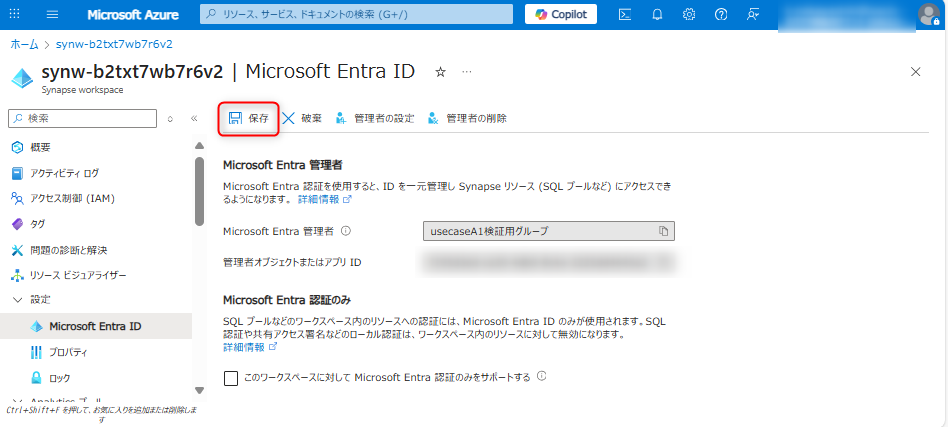The height and width of the screenshot is (427, 948).
Task: Toggle sidebar expand/collapse-all arrows
Action: coord(170,119)
